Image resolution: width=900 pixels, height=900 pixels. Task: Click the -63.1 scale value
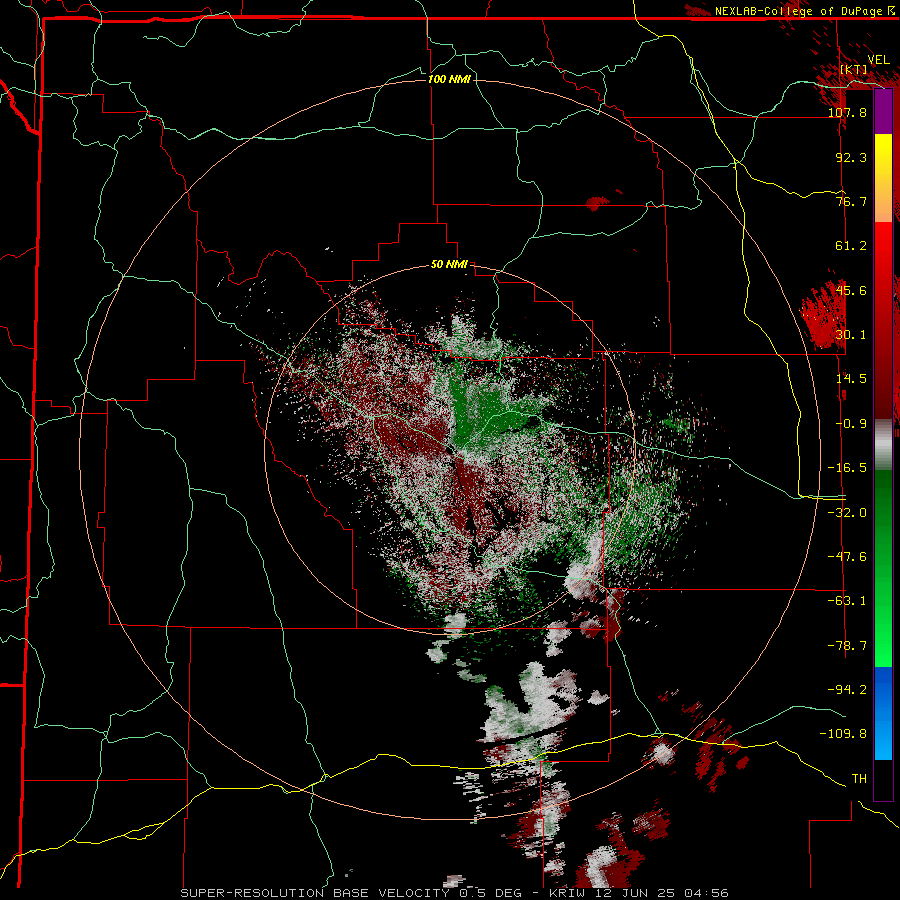(x=847, y=601)
